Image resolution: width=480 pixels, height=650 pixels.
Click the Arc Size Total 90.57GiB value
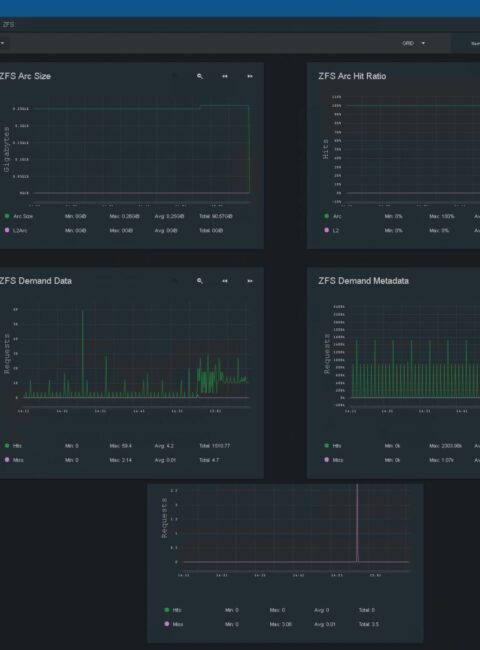point(216,216)
